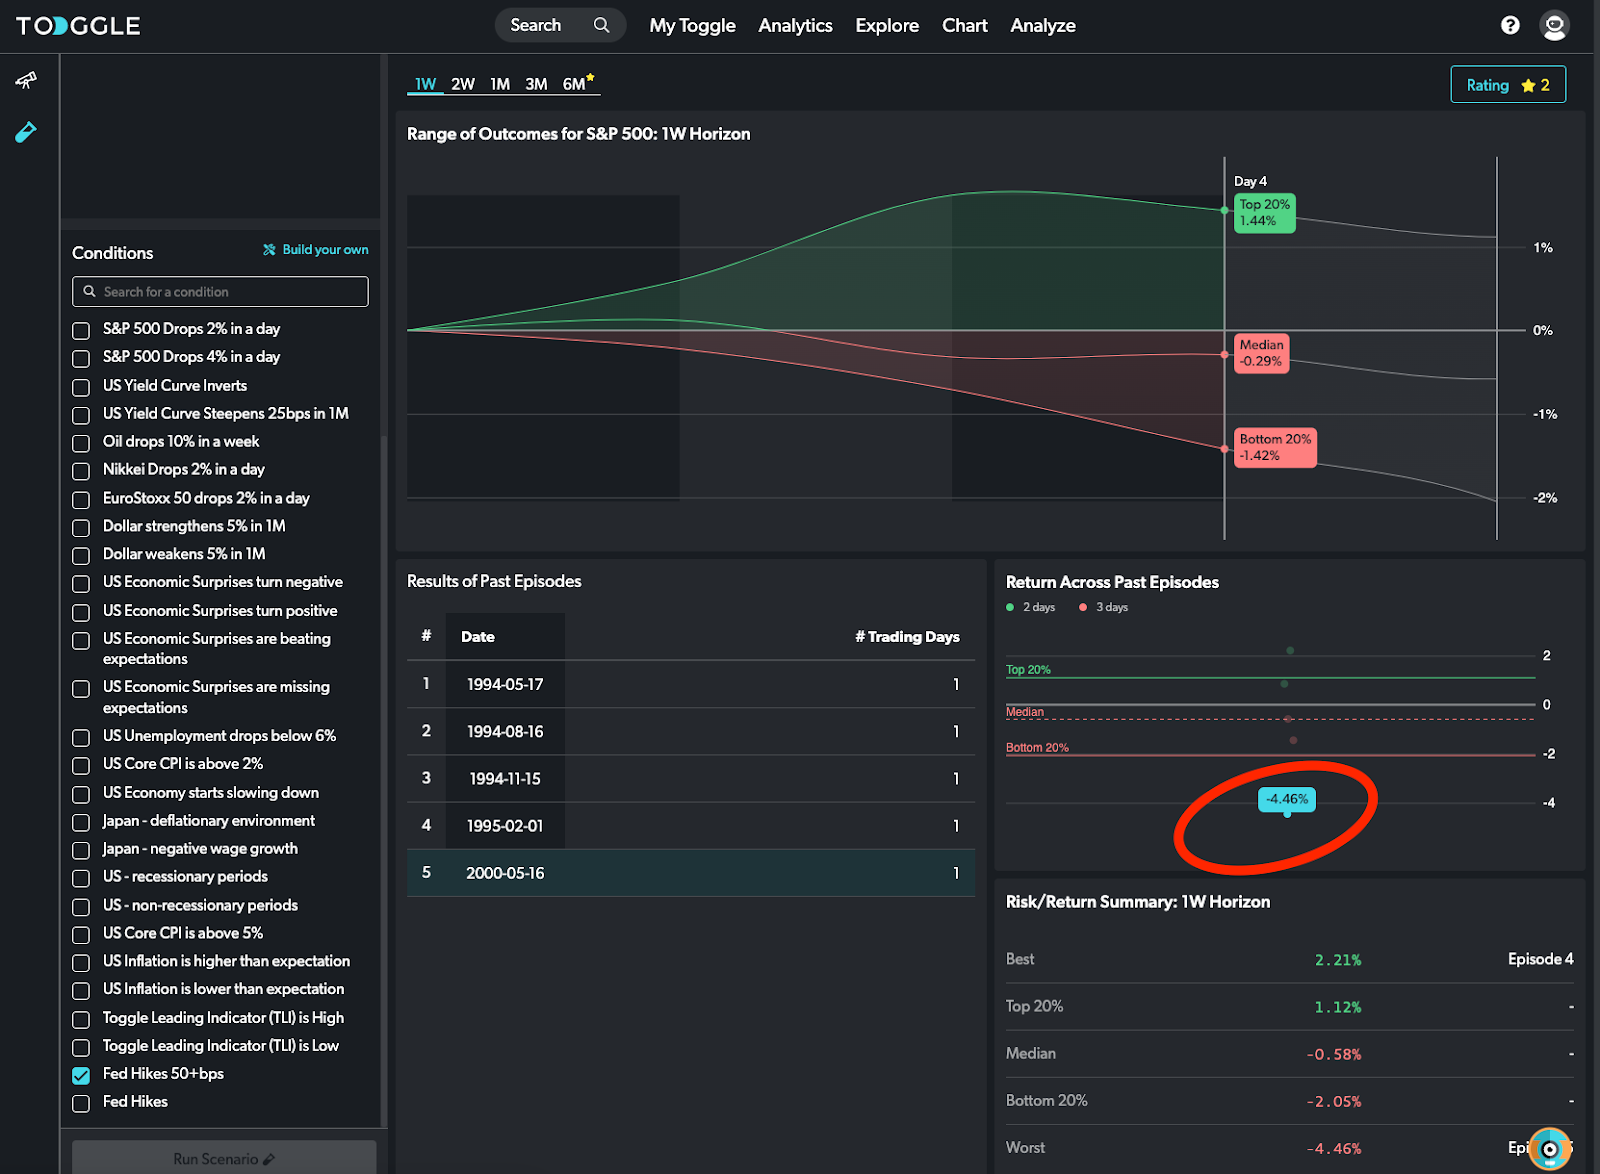This screenshot has width=1600, height=1174.
Task: Toggle the 2 days legend entry
Action: [x=1031, y=607]
